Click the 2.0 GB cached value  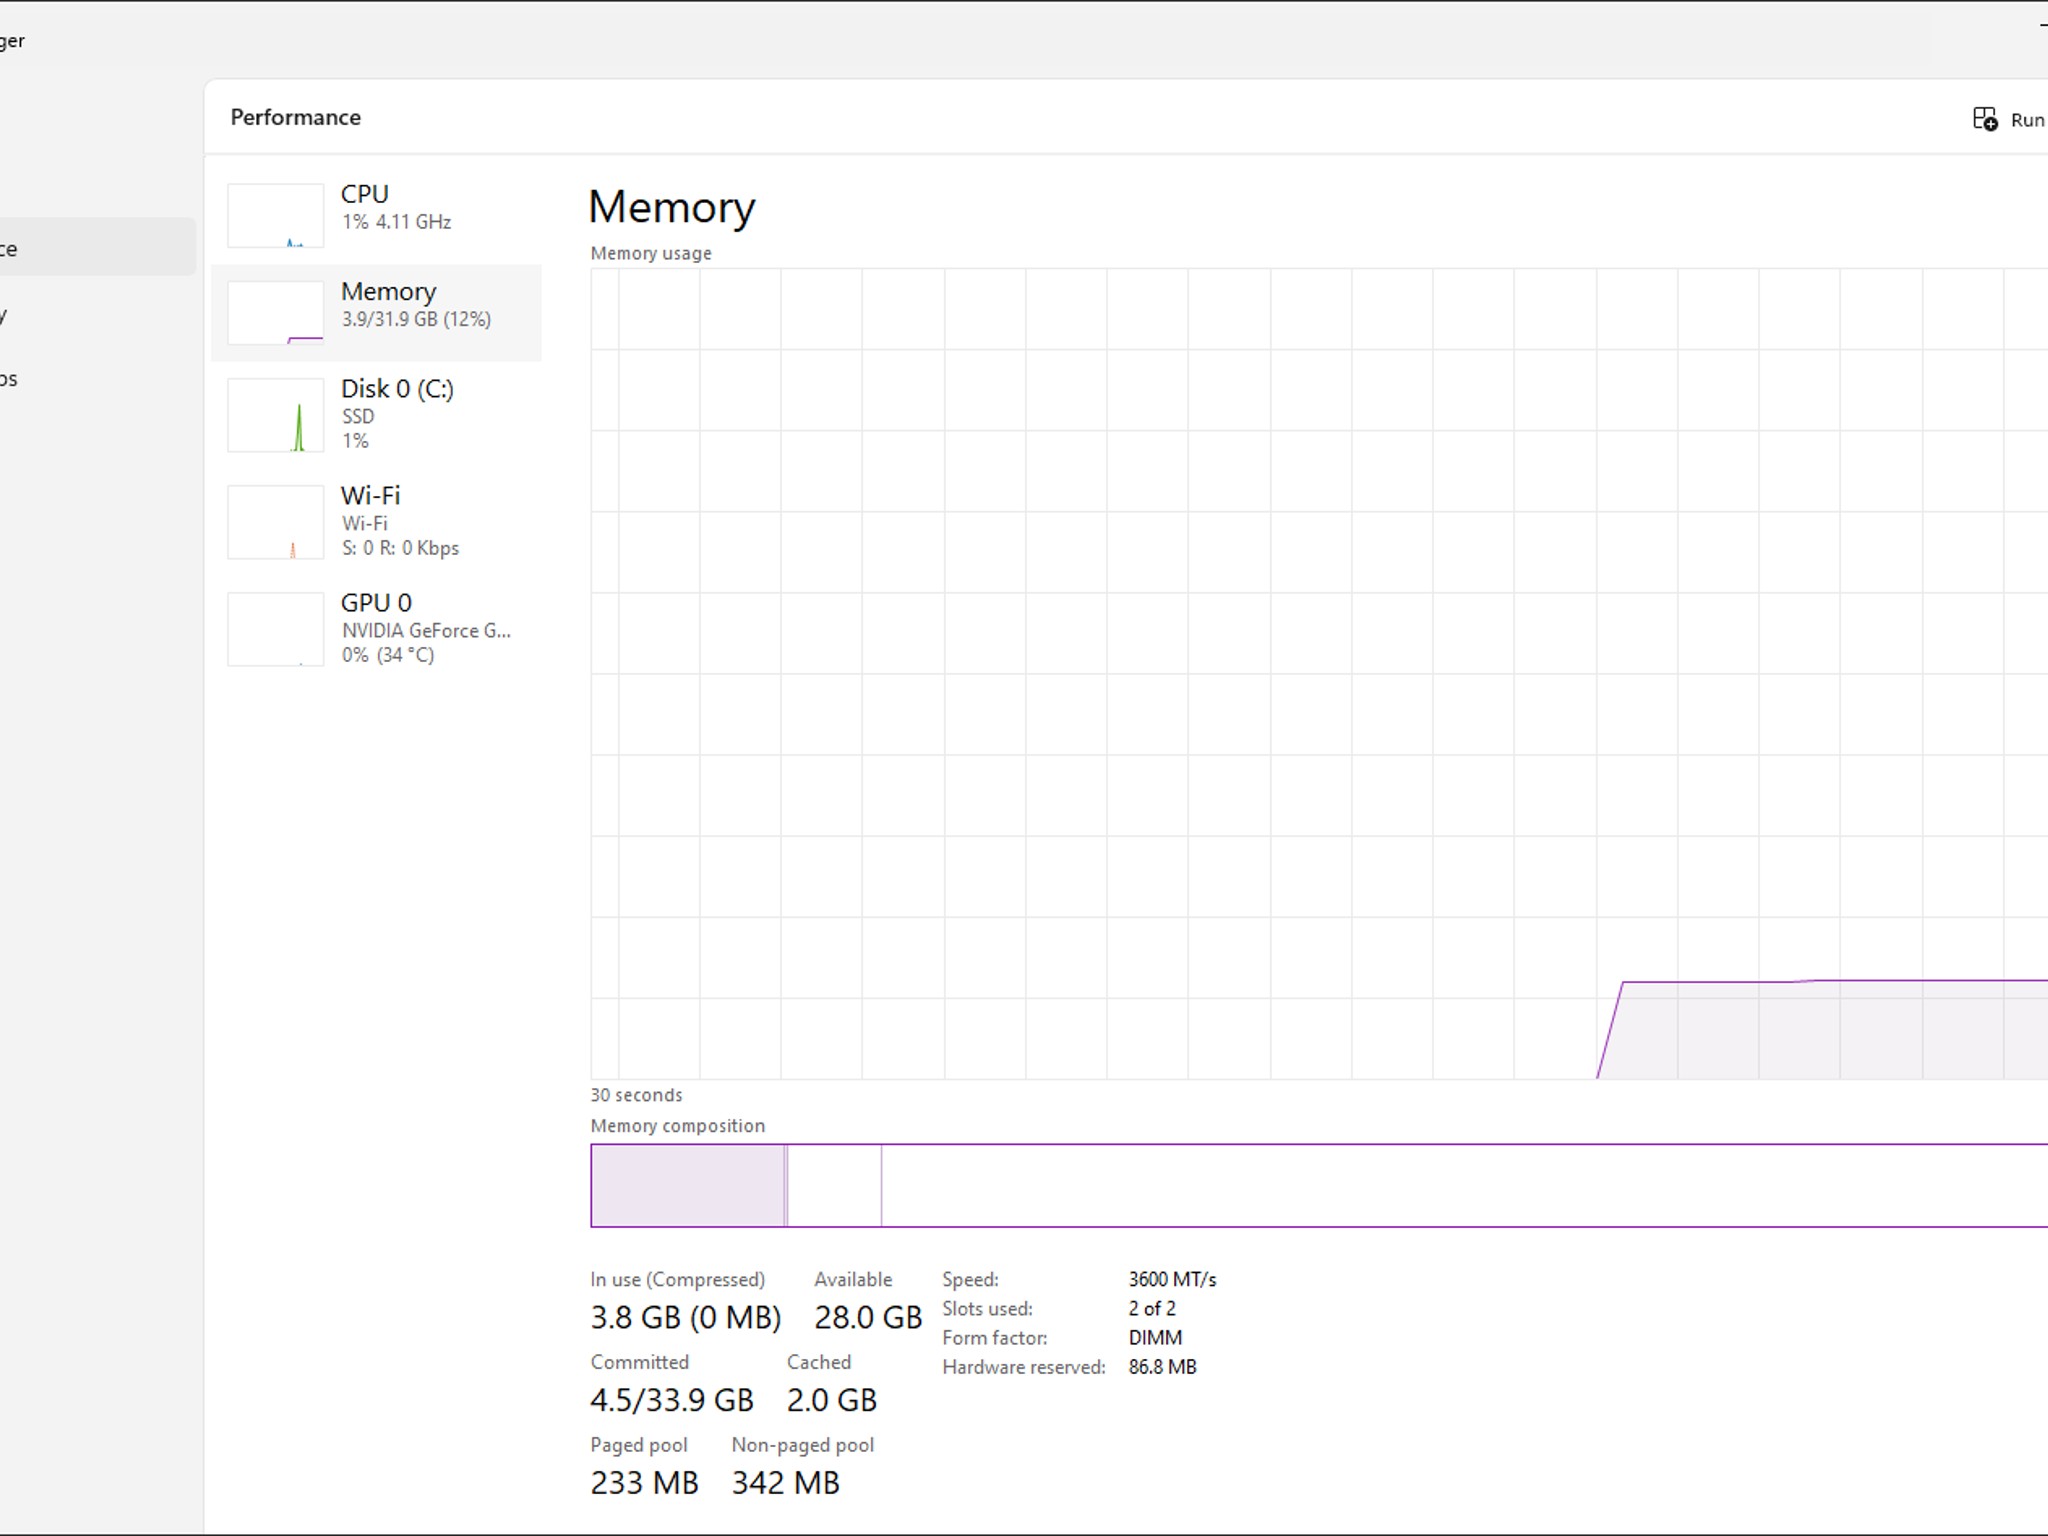(x=832, y=1400)
